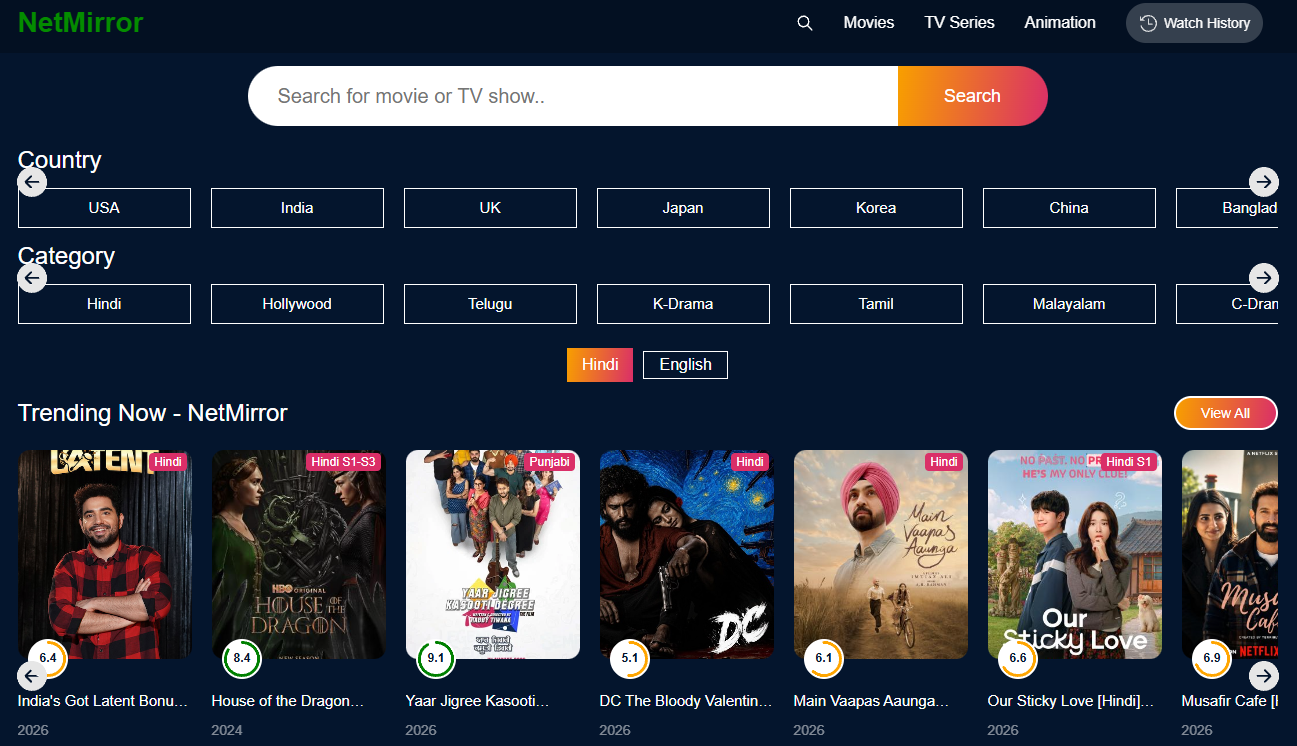The height and width of the screenshot is (746, 1297).
Task: Click the left arrow of the Category row
Action: [x=33, y=277]
